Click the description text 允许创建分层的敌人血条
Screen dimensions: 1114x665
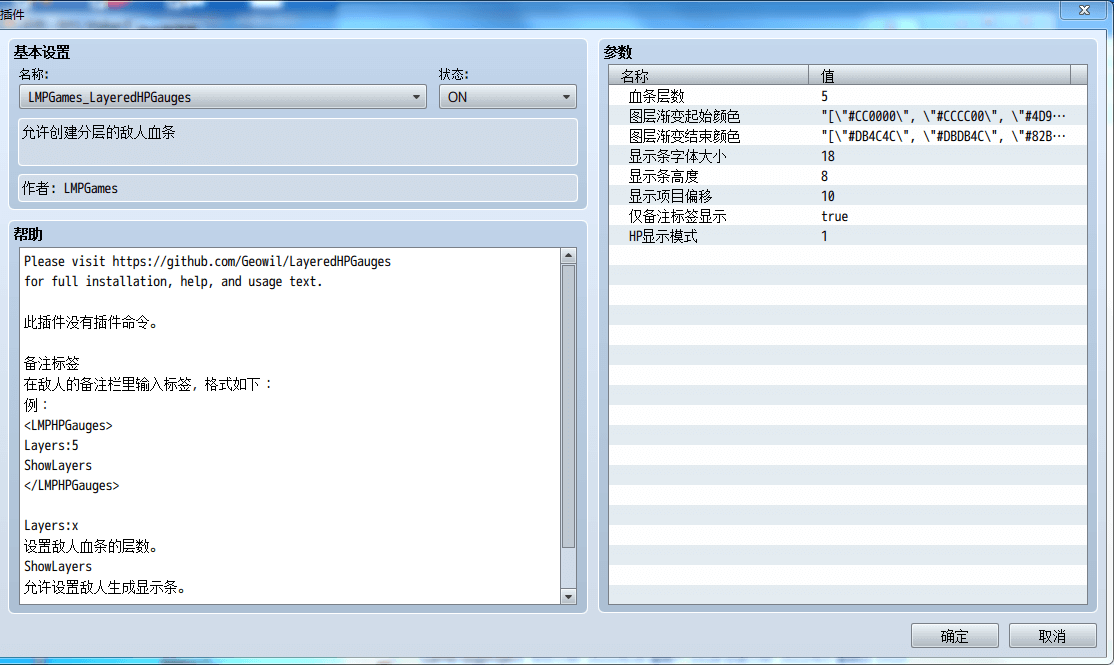click(98, 132)
